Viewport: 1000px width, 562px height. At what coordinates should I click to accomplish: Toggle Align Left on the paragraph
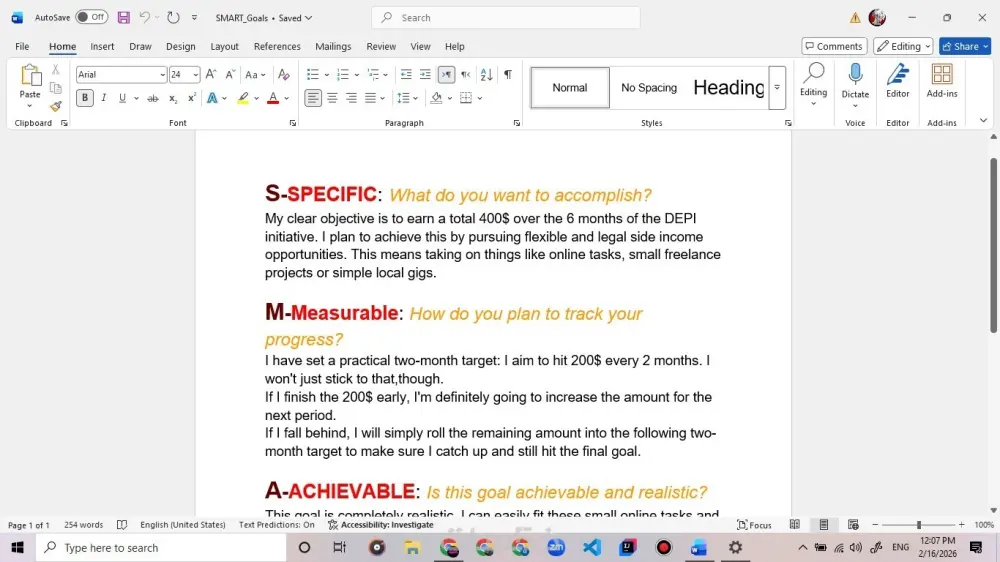pos(312,98)
